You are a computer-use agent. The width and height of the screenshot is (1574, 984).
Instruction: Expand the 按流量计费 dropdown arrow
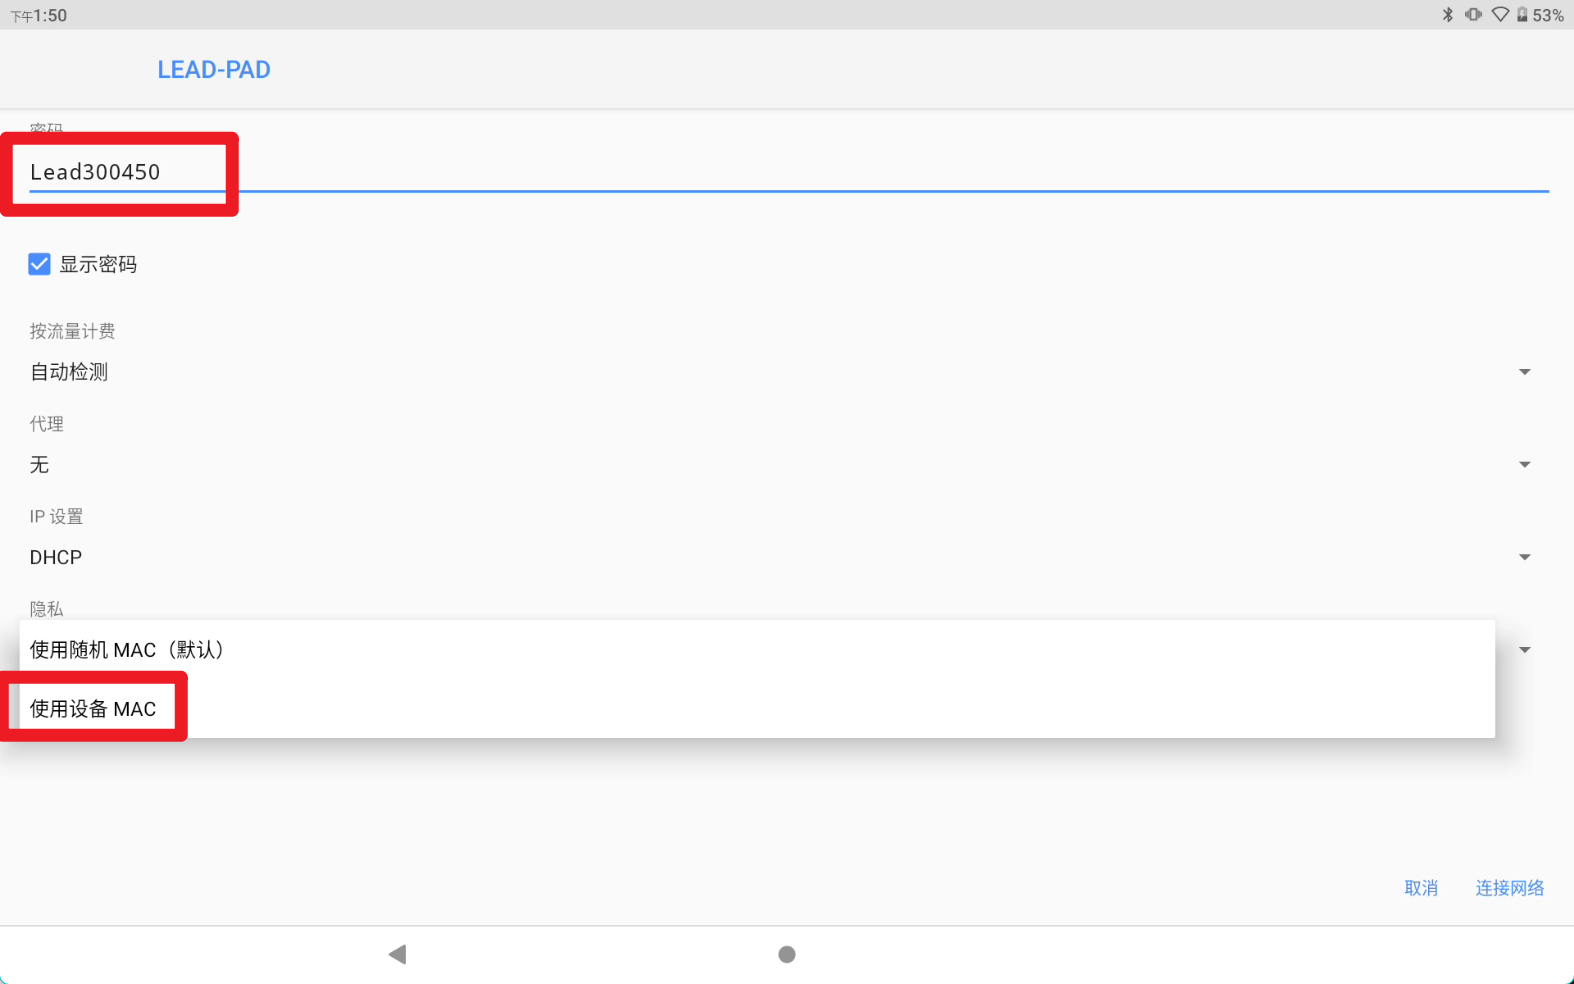coord(1524,372)
